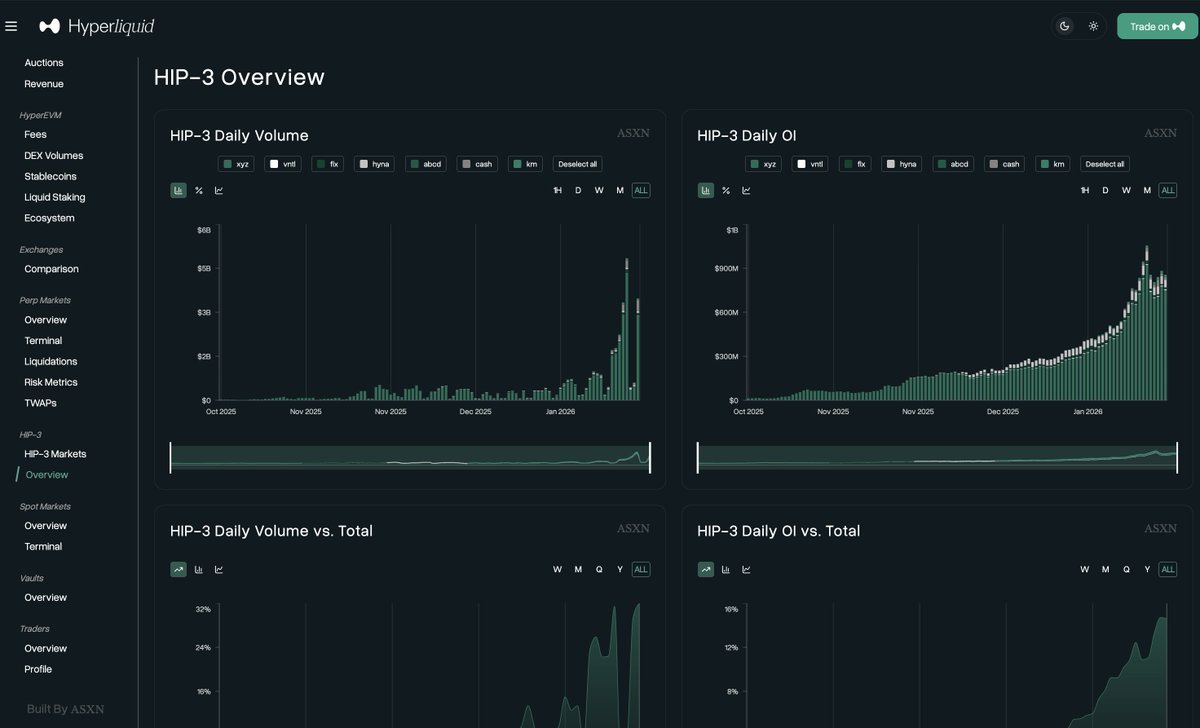Toggle km series in Daily OI

(1052, 164)
